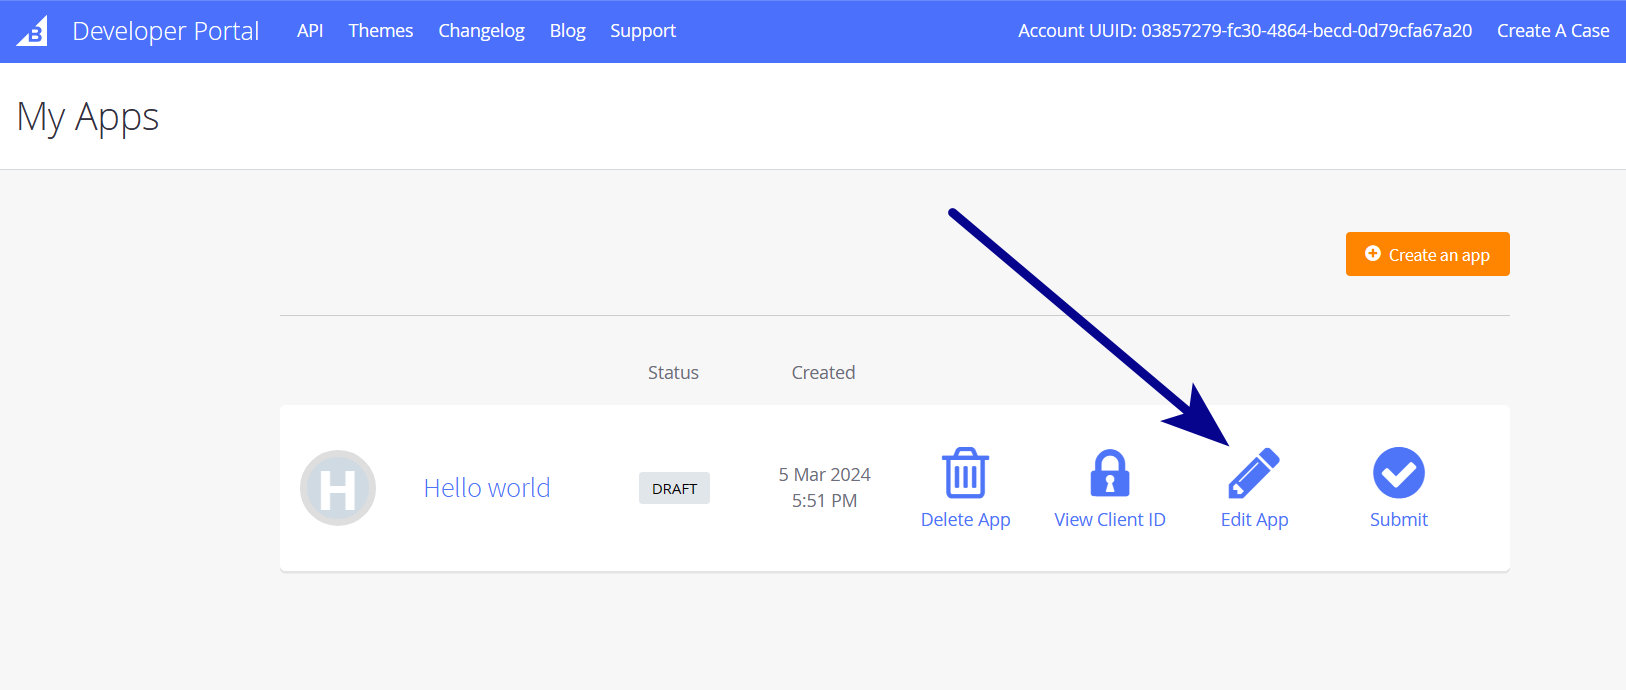Screen dimensions: 1626x690
Task: Click the Create A Case link
Action: tap(1553, 31)
